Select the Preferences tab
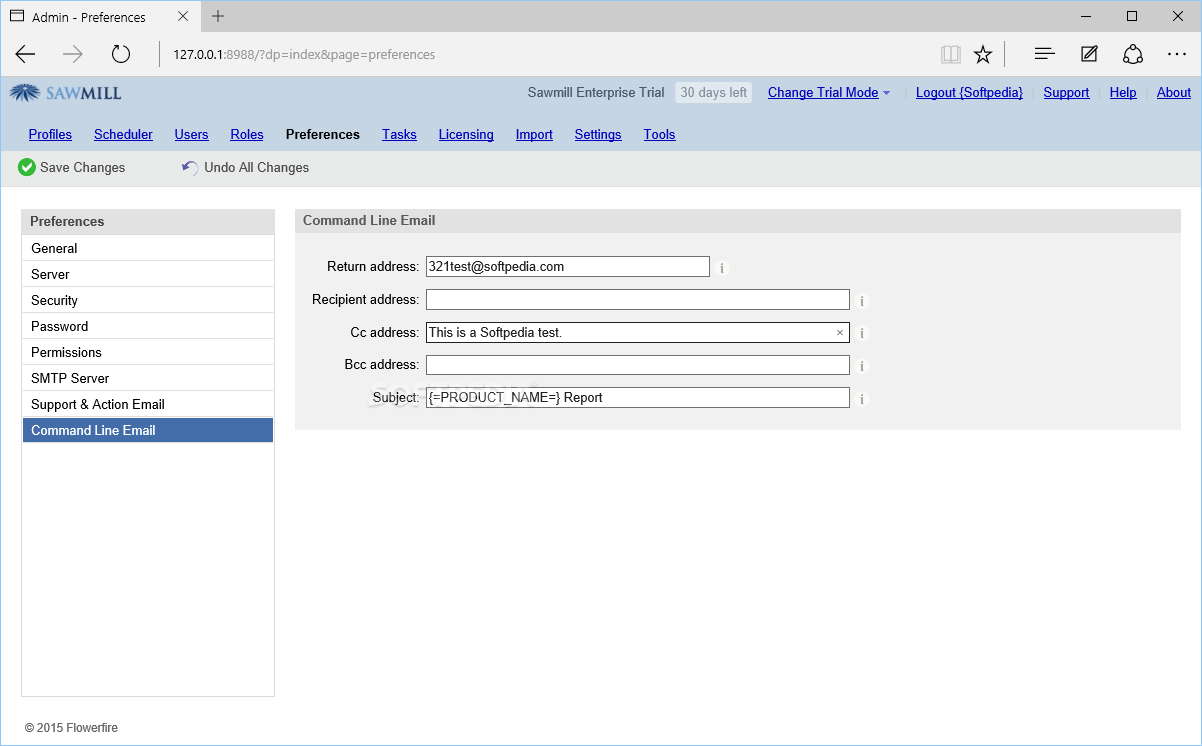Image resolution: width=1202 pixels, height=746 pixels. [323, 134]
